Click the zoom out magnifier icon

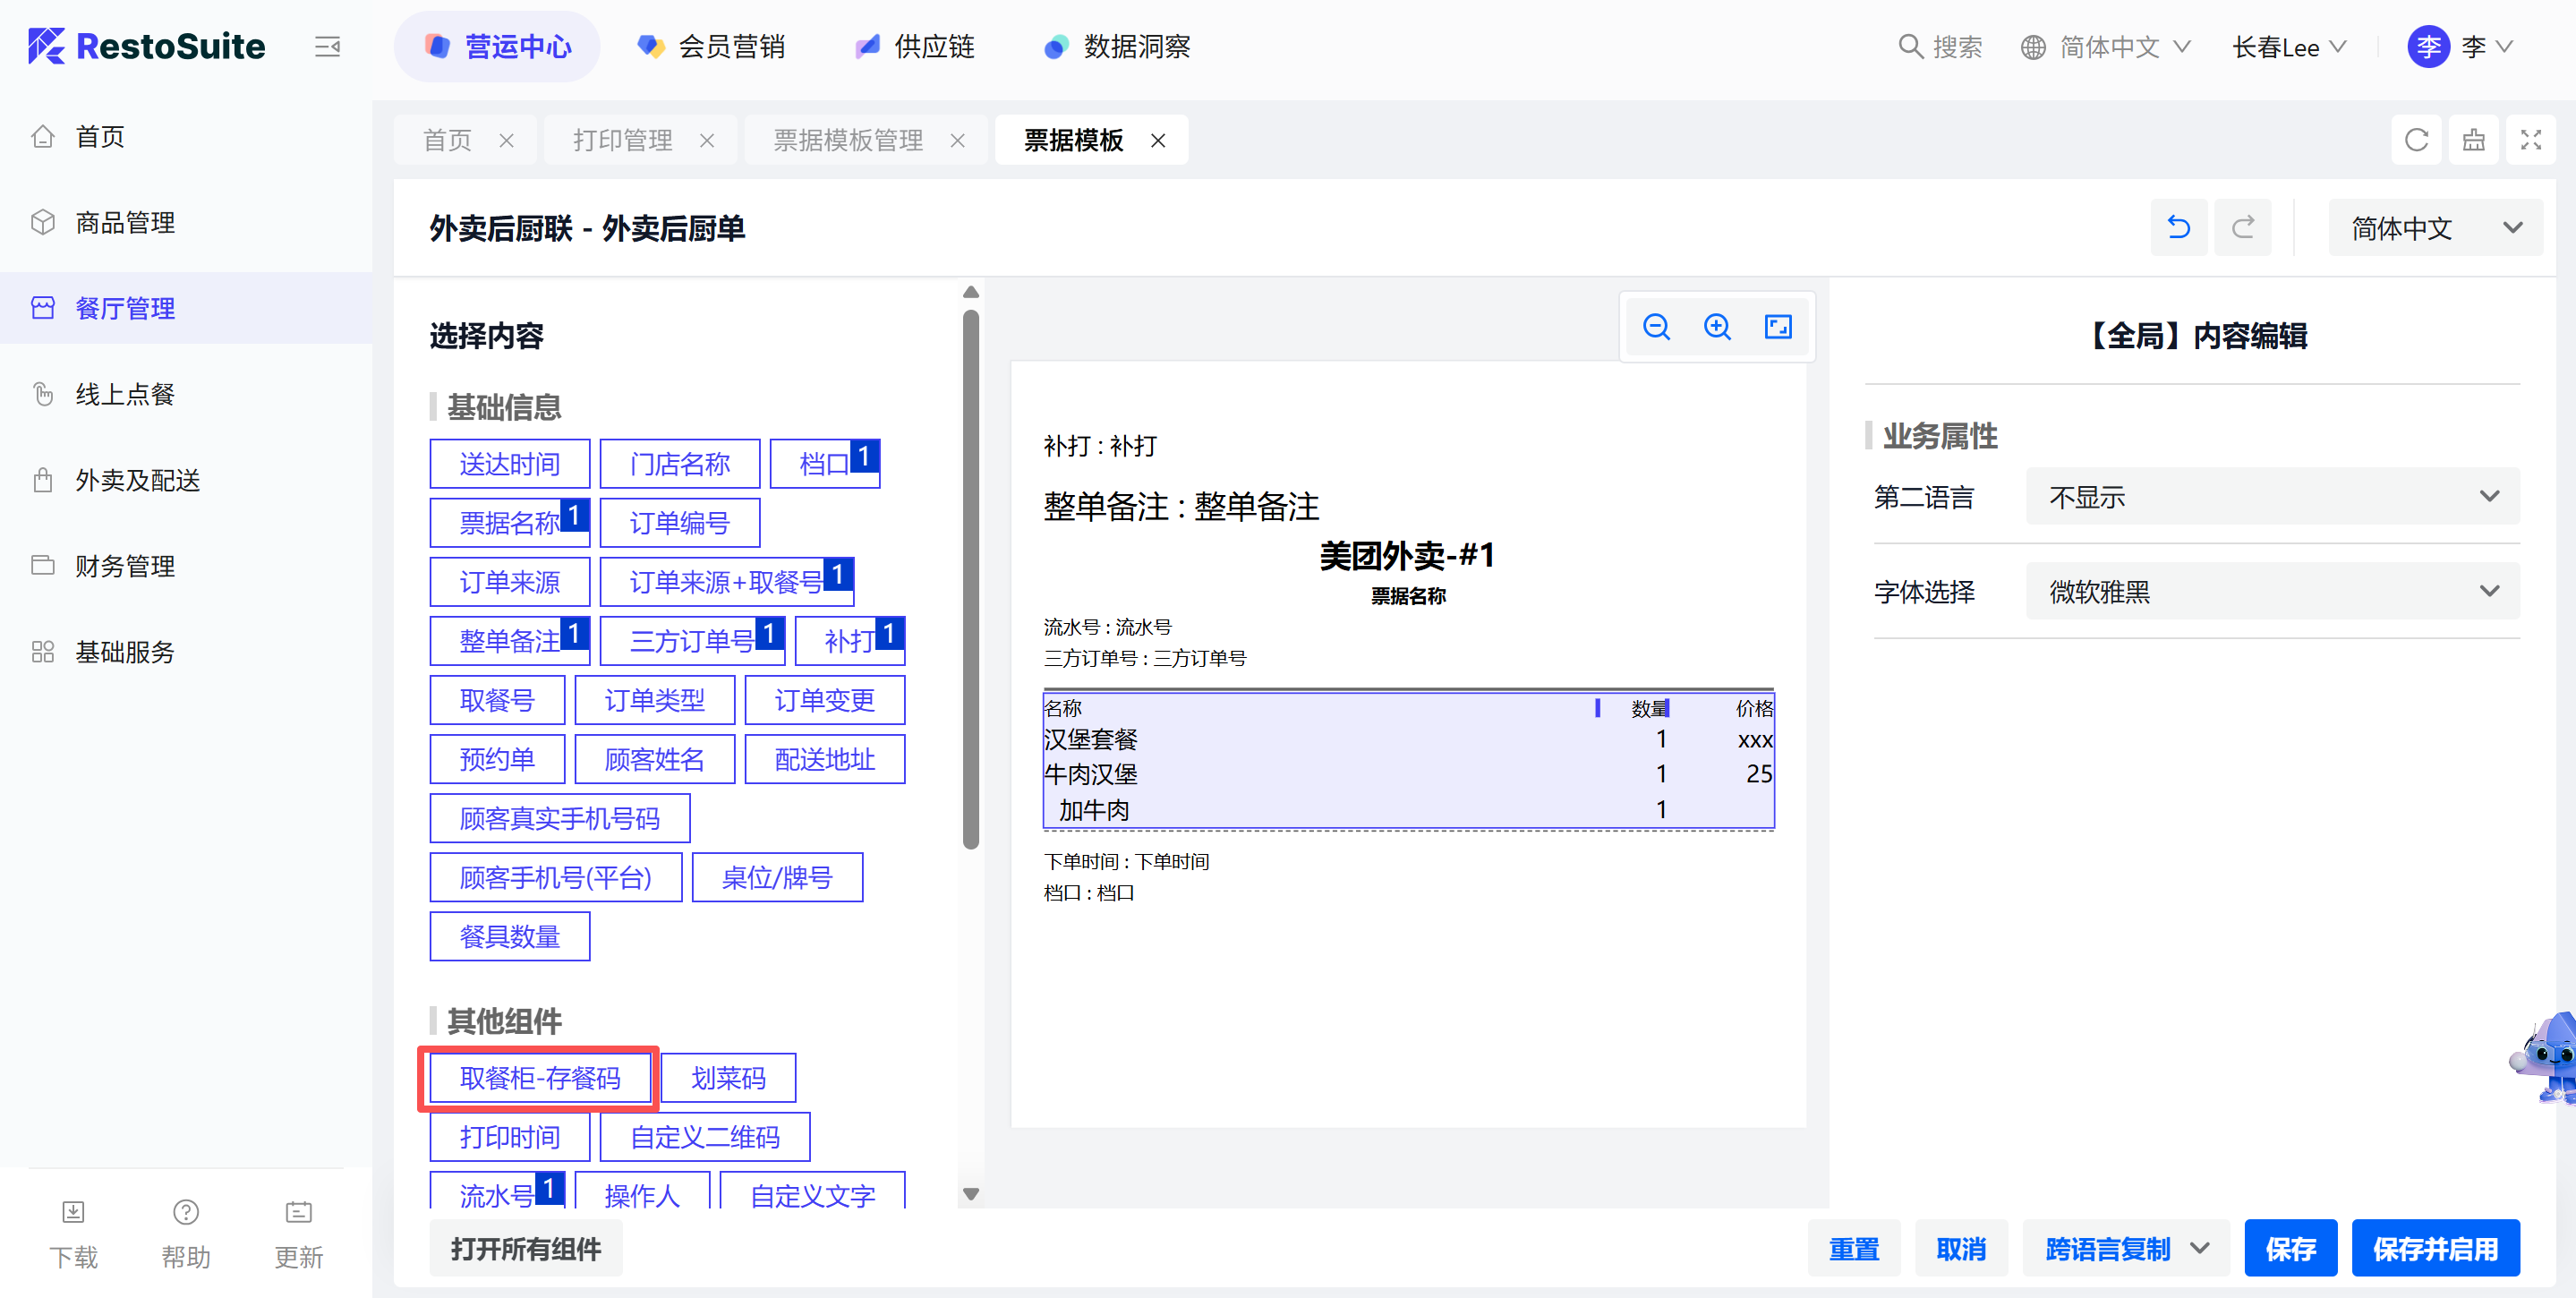pos(1656,327)
